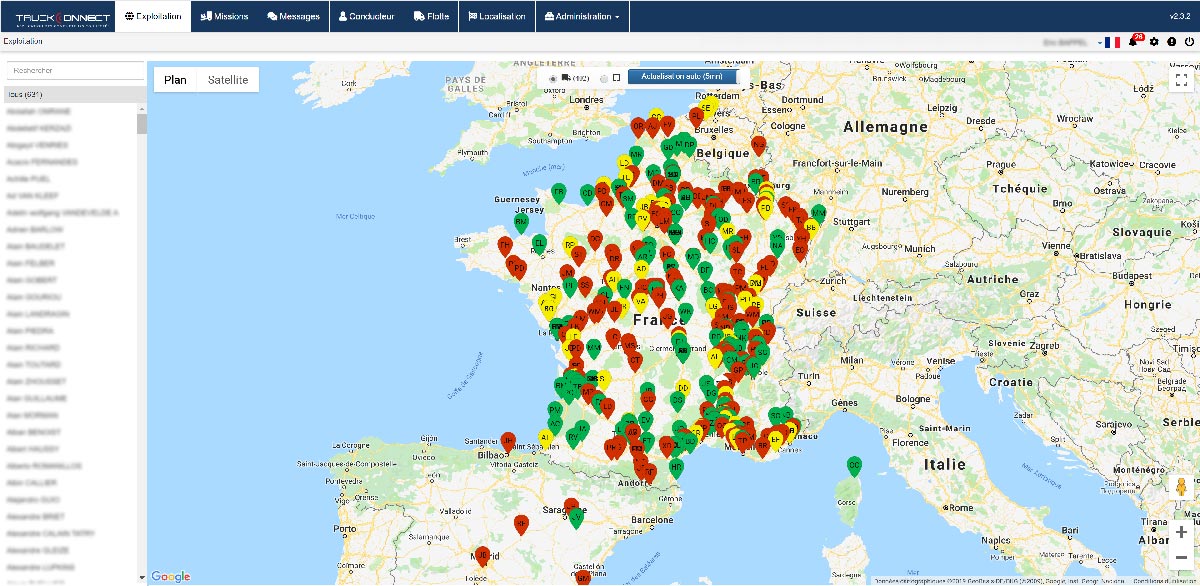Log out using the power icon
This screenshot has width=1200, height=586.
pos(1189,42)
